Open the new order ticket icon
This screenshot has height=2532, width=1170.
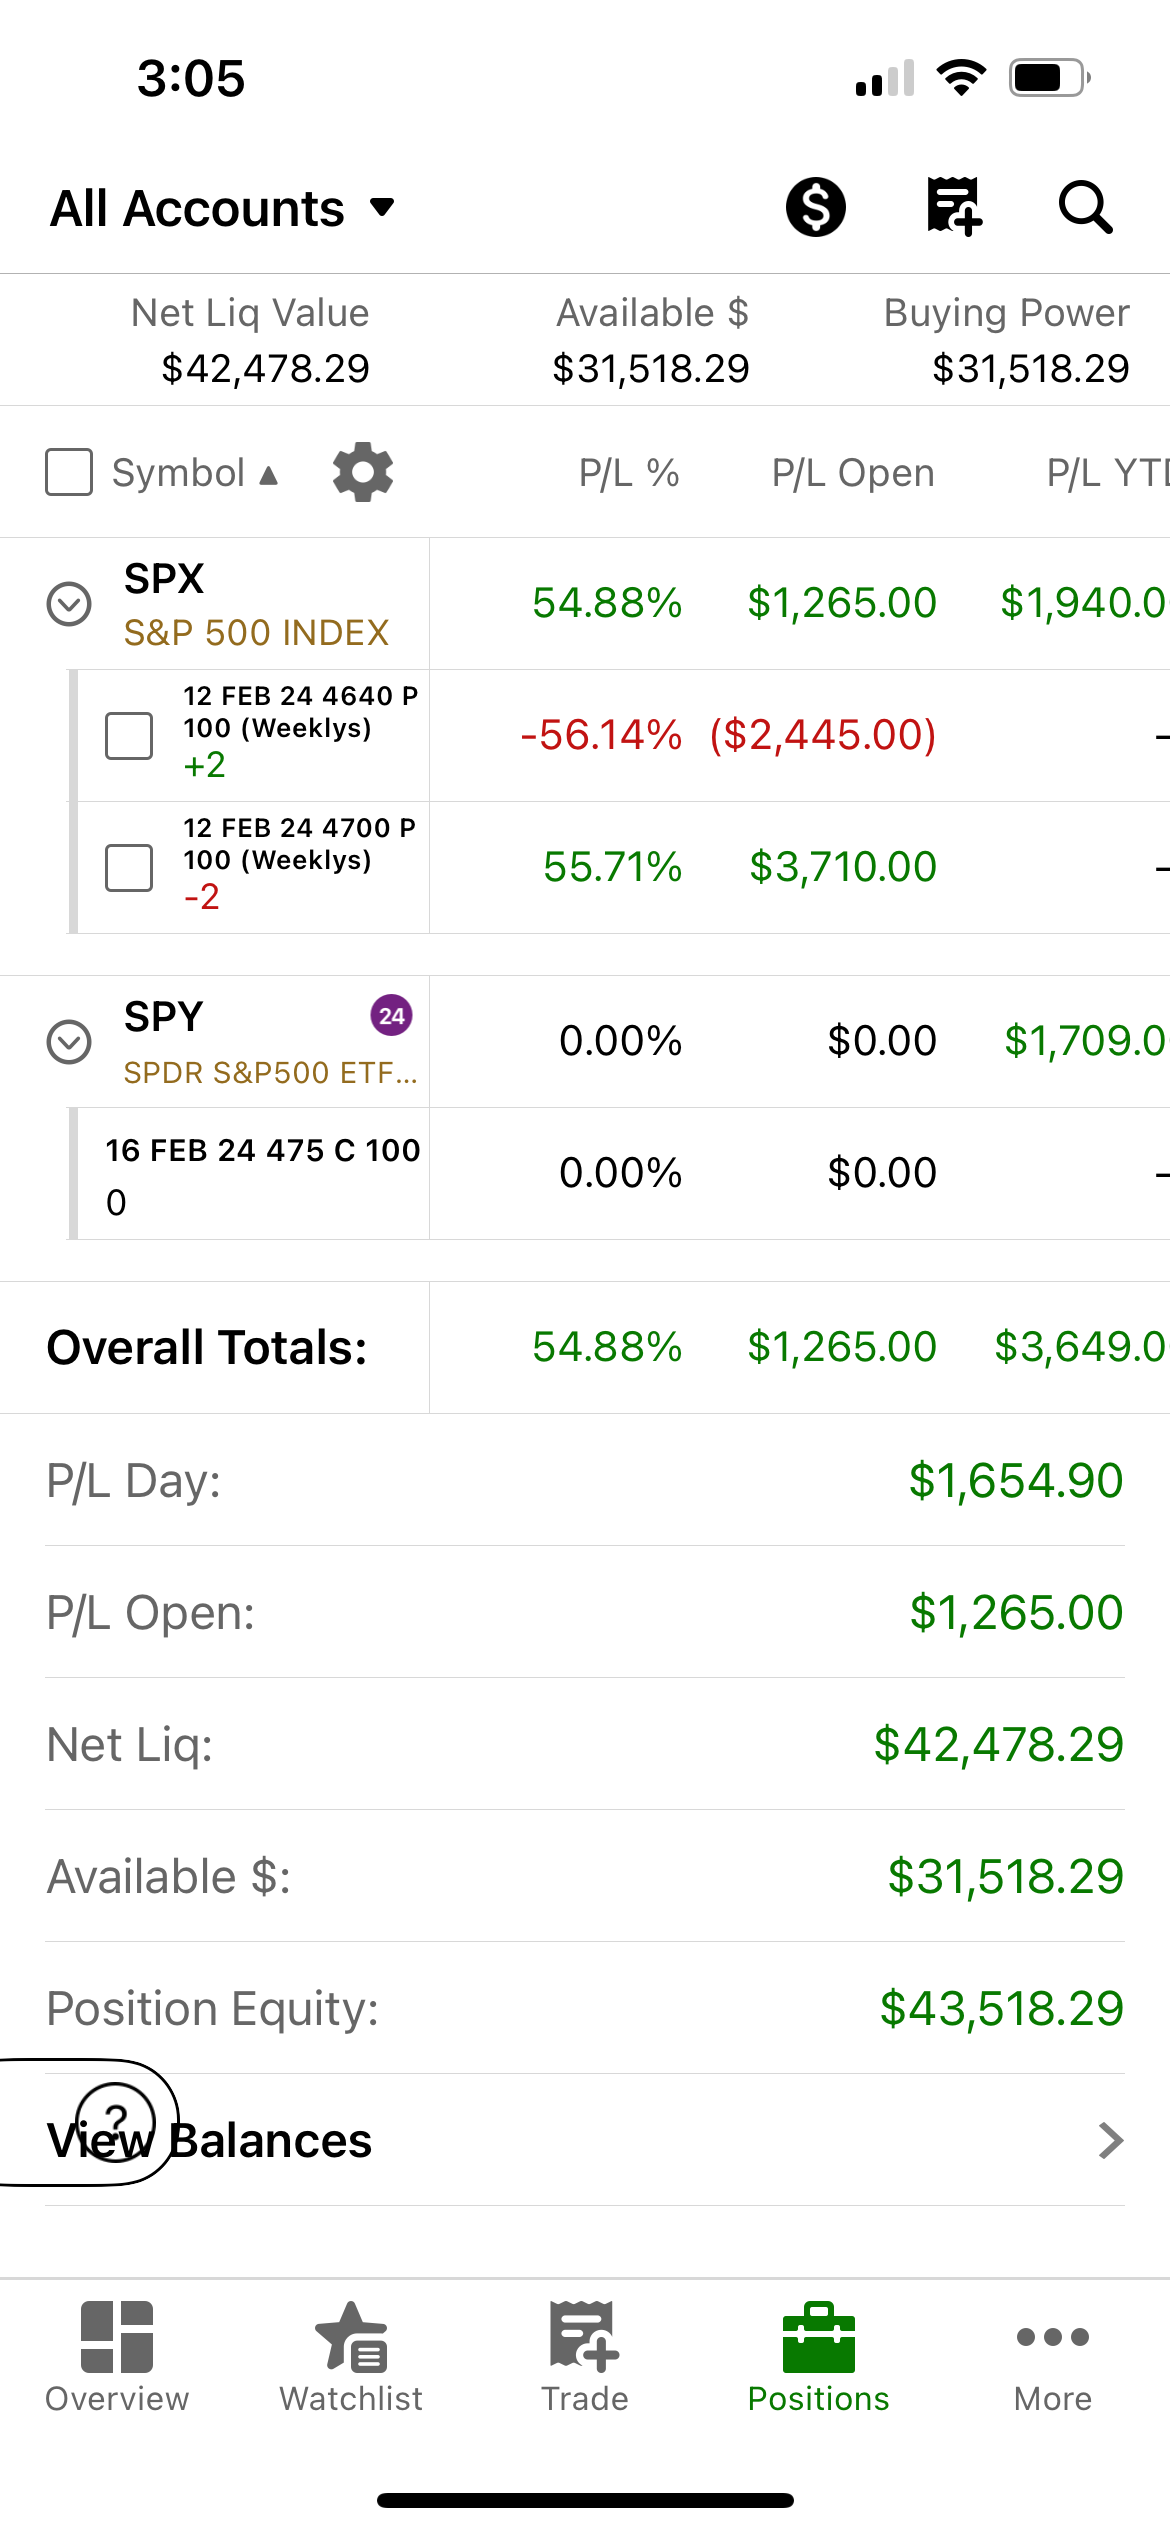point(953,207)
